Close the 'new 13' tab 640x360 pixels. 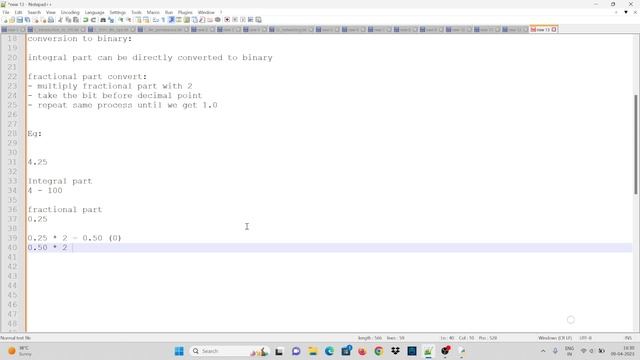pos(554,29)
